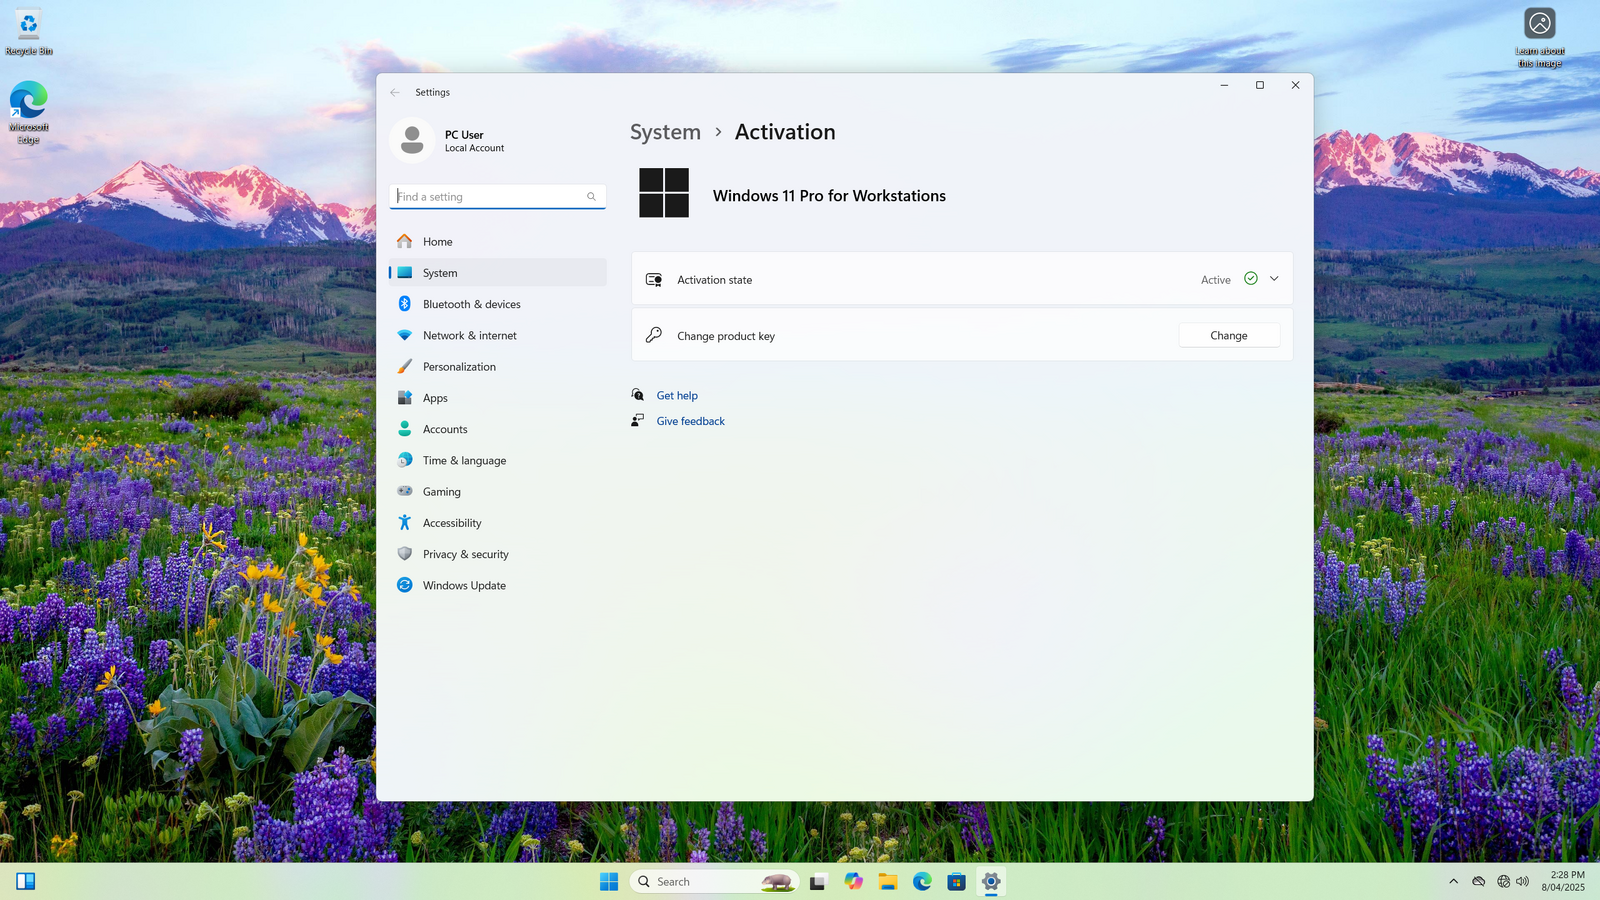Show hidden system tray icons
Viewport: 1600px width, 900px height.
point(1453,881)
